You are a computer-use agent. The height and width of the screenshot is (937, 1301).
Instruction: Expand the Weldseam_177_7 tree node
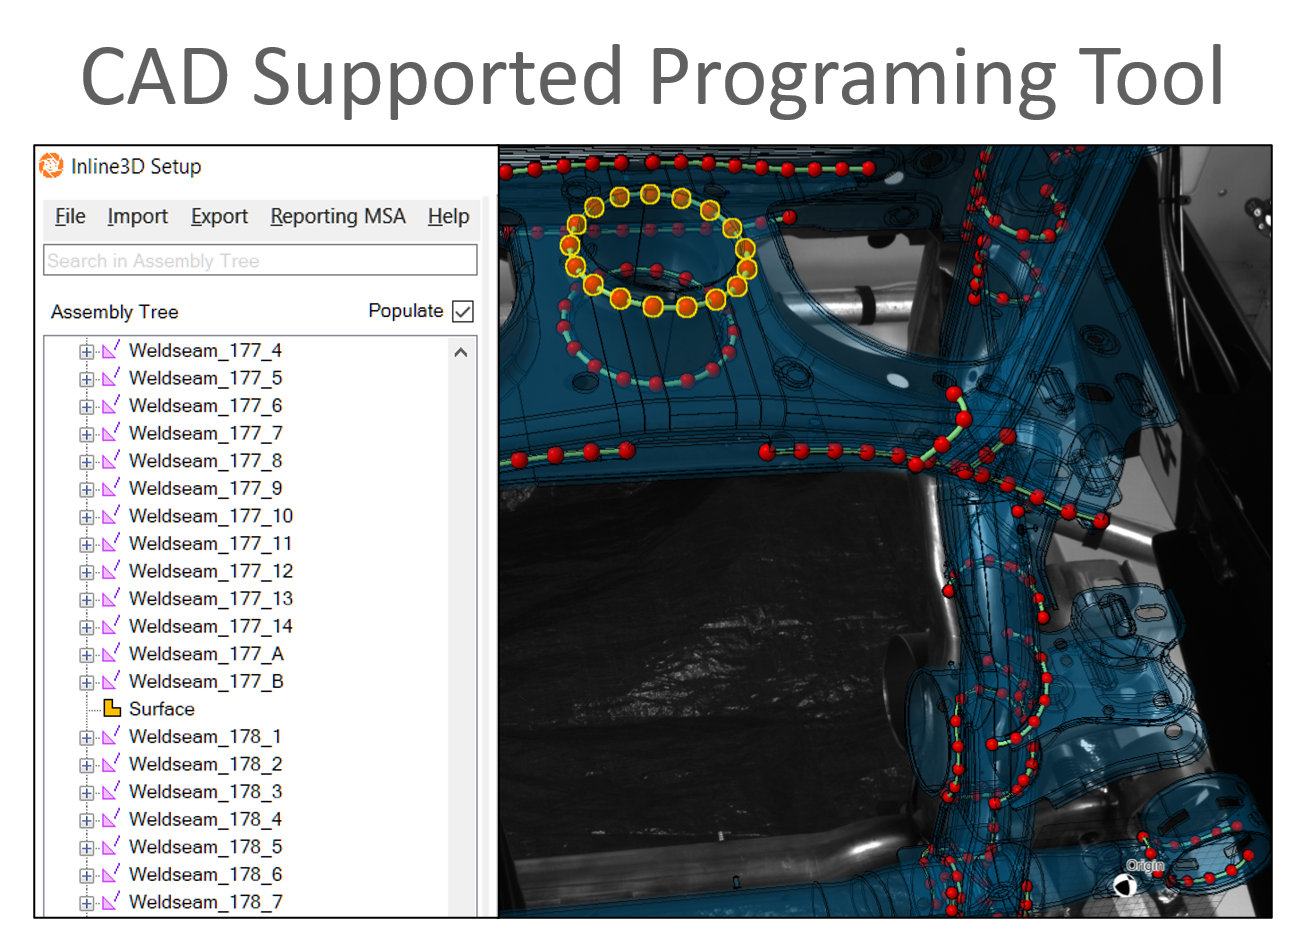pyautogui.click(x=87, y=434)
